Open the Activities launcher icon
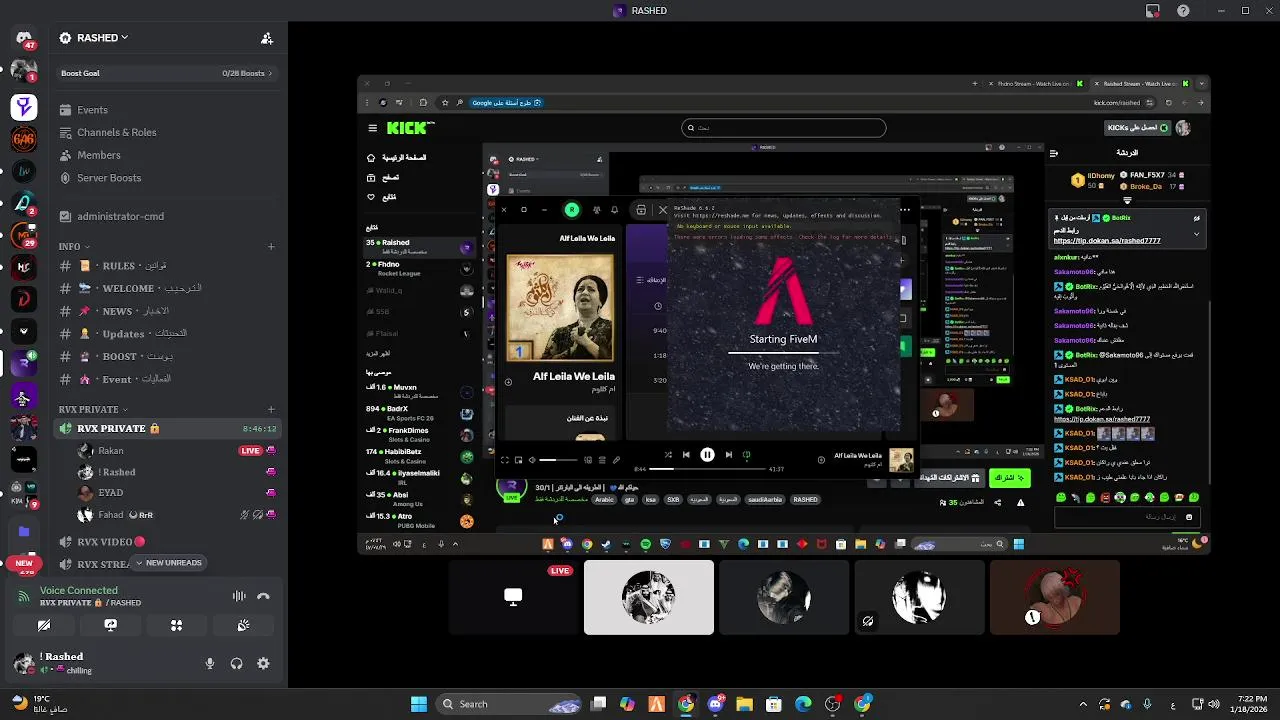Screen dimensions: 1280x720 (x=176, y=625)
